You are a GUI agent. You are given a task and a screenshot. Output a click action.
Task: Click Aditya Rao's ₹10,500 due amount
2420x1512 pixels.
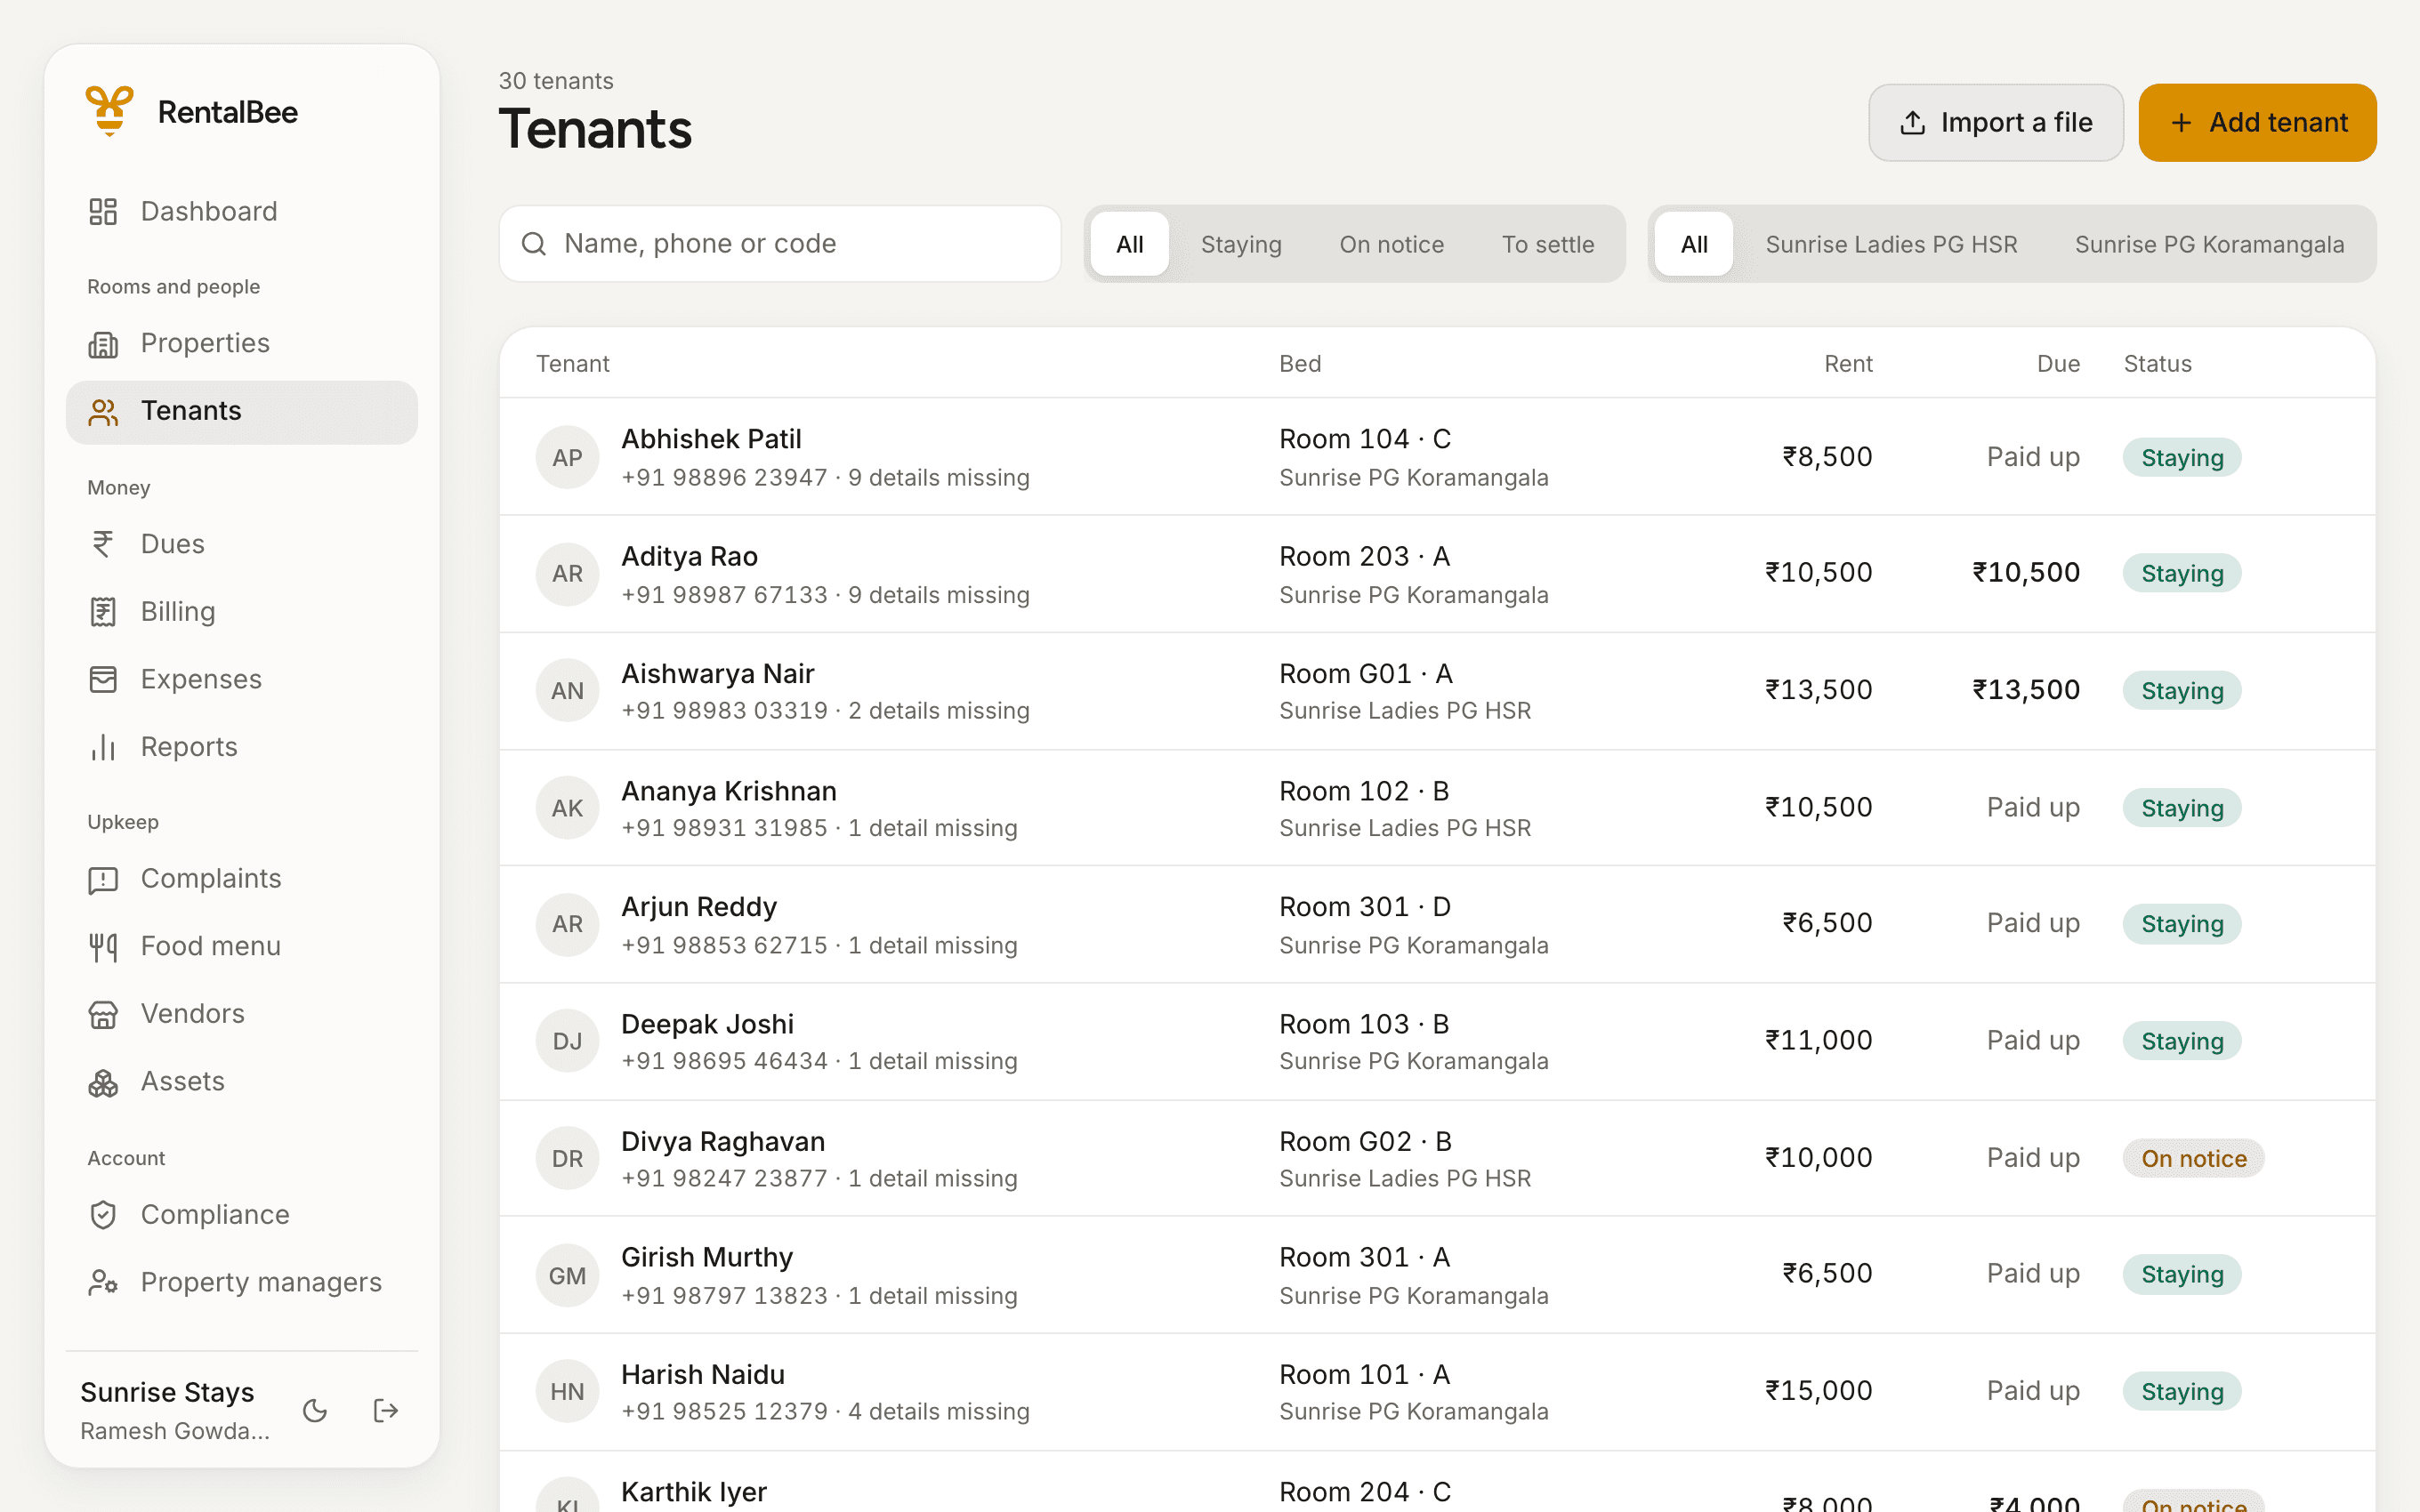(2025, 573)
